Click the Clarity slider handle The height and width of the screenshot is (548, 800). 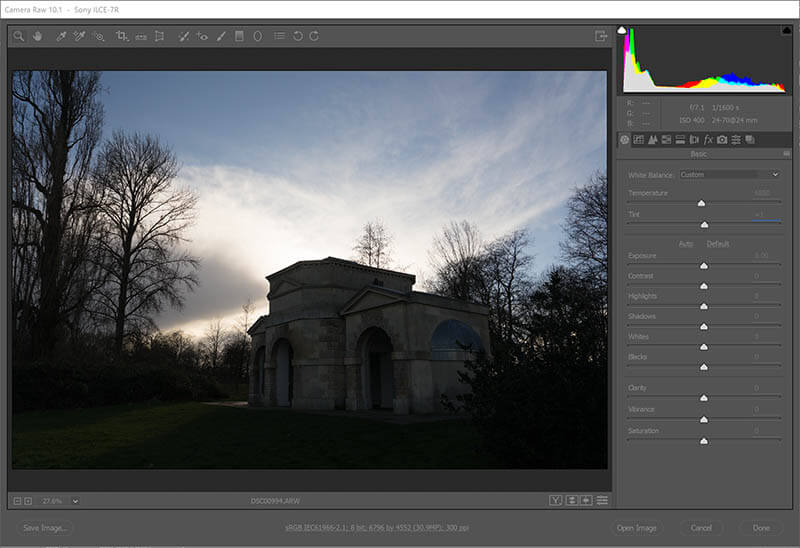tap(704, 398)
